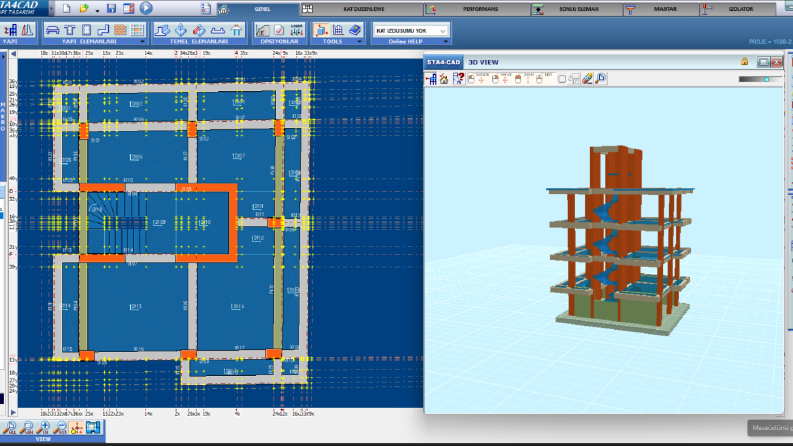Toggle the lock icon in 3D view title
The height and width of the screenshot is (446, 793).
(x=744, y=62)
